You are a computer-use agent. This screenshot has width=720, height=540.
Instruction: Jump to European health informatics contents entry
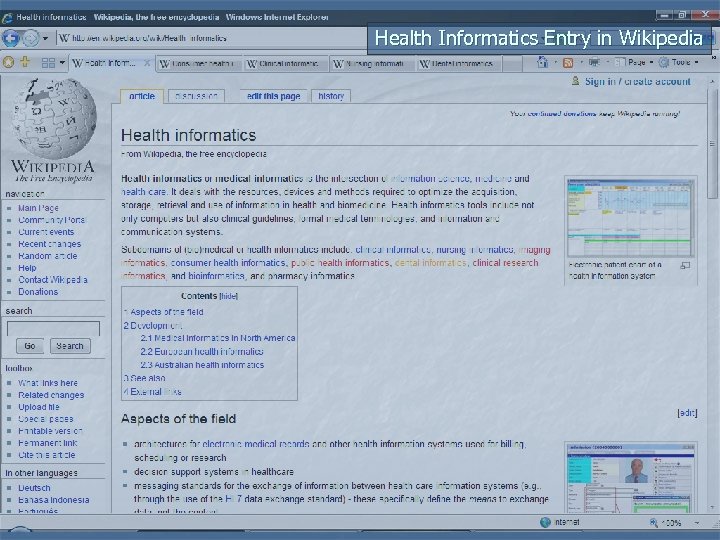(x=202, y=351)
